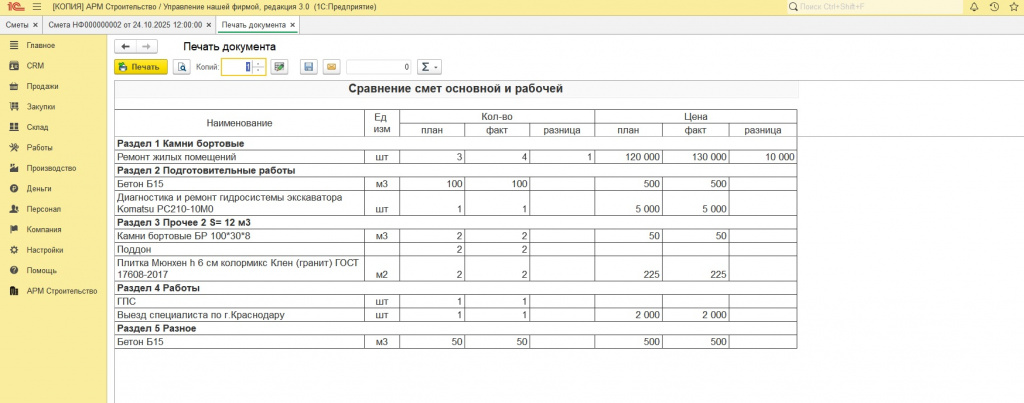Screen dimensions: 1024x403
Task: Select the Поддон row name cell
Action: coord(240,250)
